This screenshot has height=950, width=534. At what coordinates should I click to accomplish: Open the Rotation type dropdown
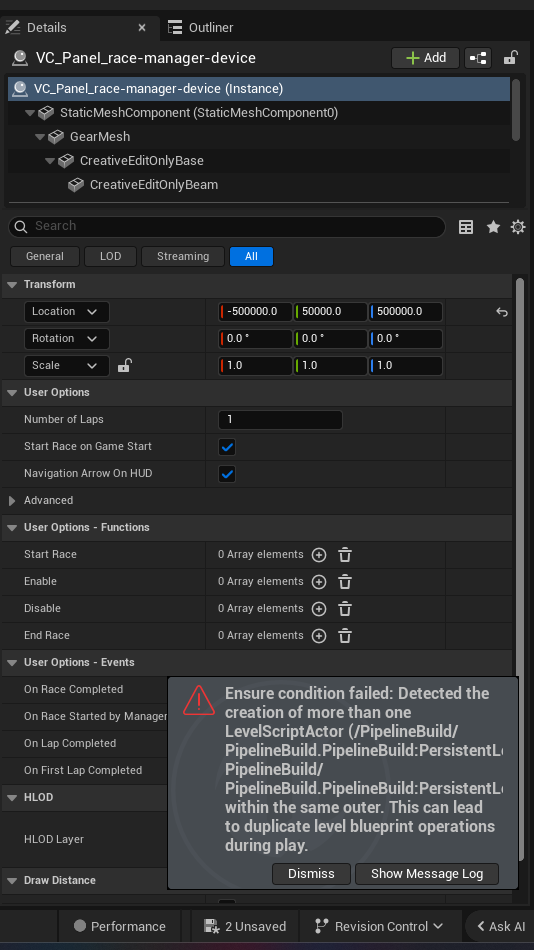point(66,339)
